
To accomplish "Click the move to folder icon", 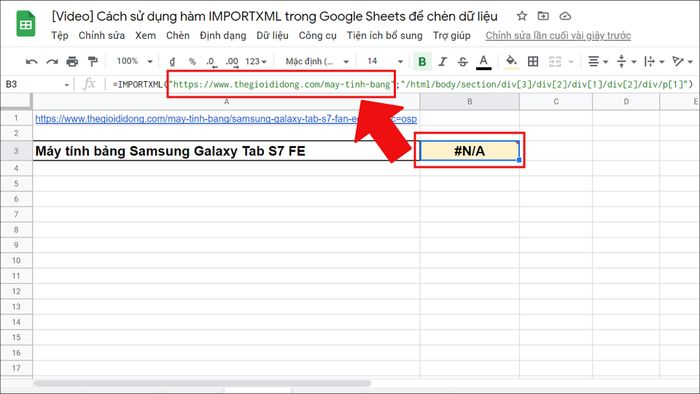I will click(x=543, y=16).
